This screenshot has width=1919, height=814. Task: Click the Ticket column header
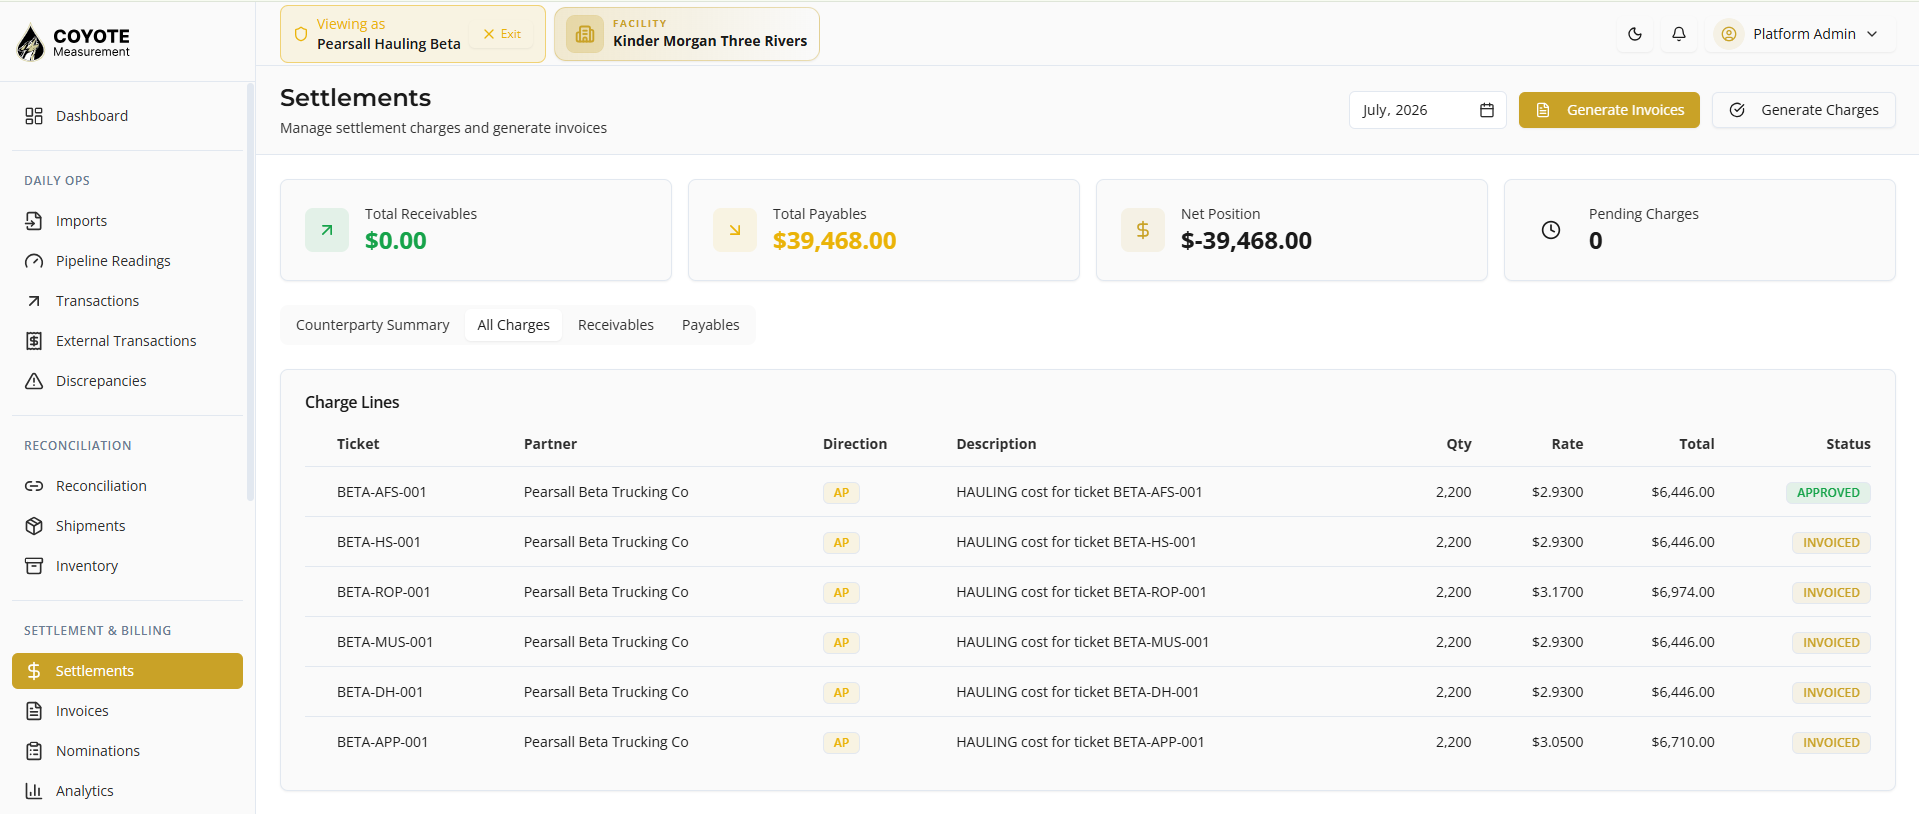[358, 444]
